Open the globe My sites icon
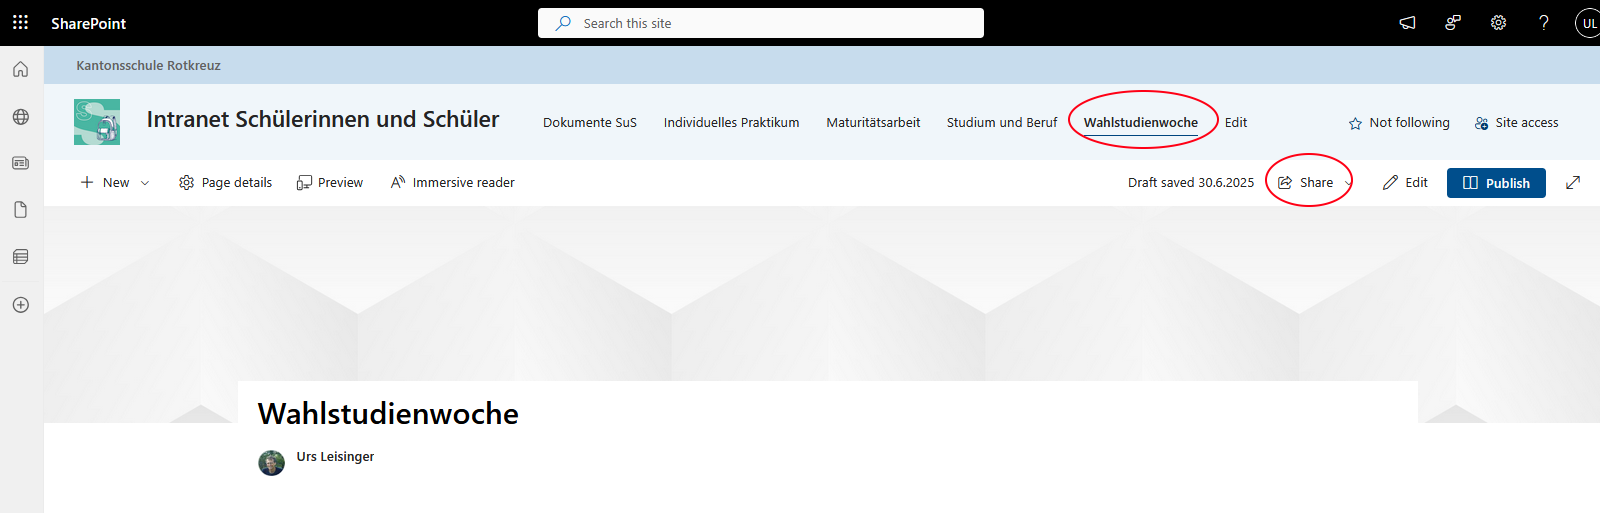The width and height of the screenshot is (1600, 513). [x=20, y=116]
